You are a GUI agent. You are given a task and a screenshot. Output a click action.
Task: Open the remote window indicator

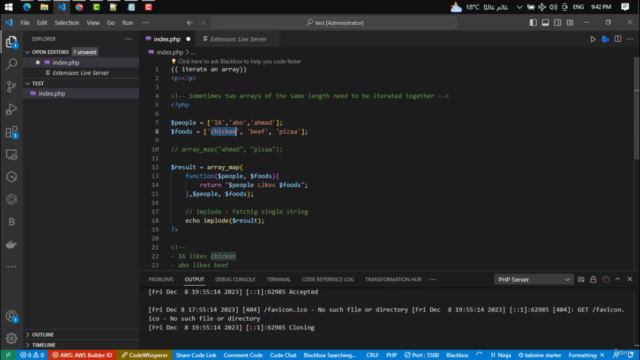[x=8, y=355]
